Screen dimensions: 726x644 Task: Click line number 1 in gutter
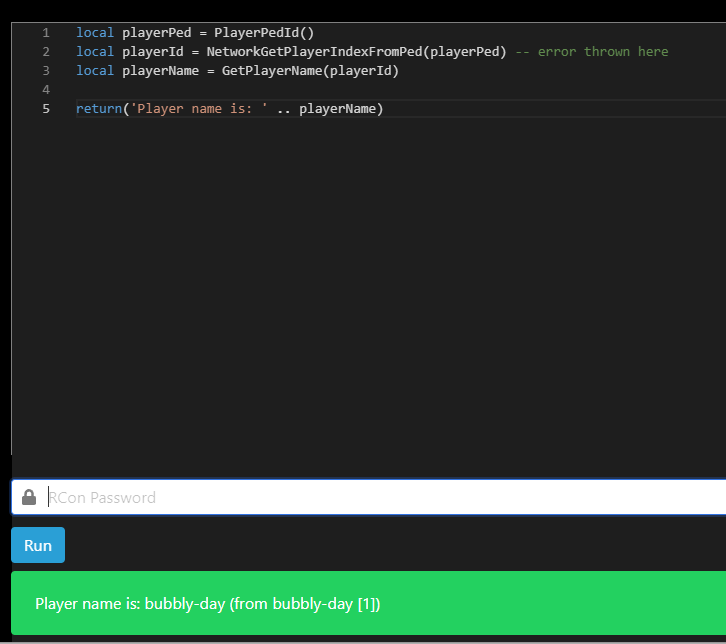click(46, 33)
